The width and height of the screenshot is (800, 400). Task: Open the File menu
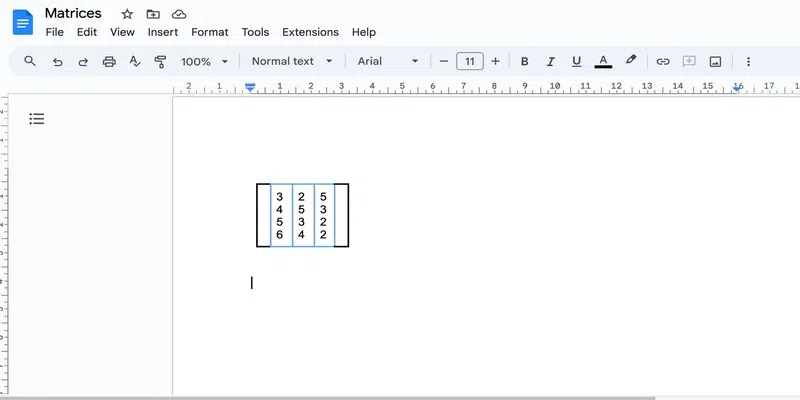tap(55, 32)
